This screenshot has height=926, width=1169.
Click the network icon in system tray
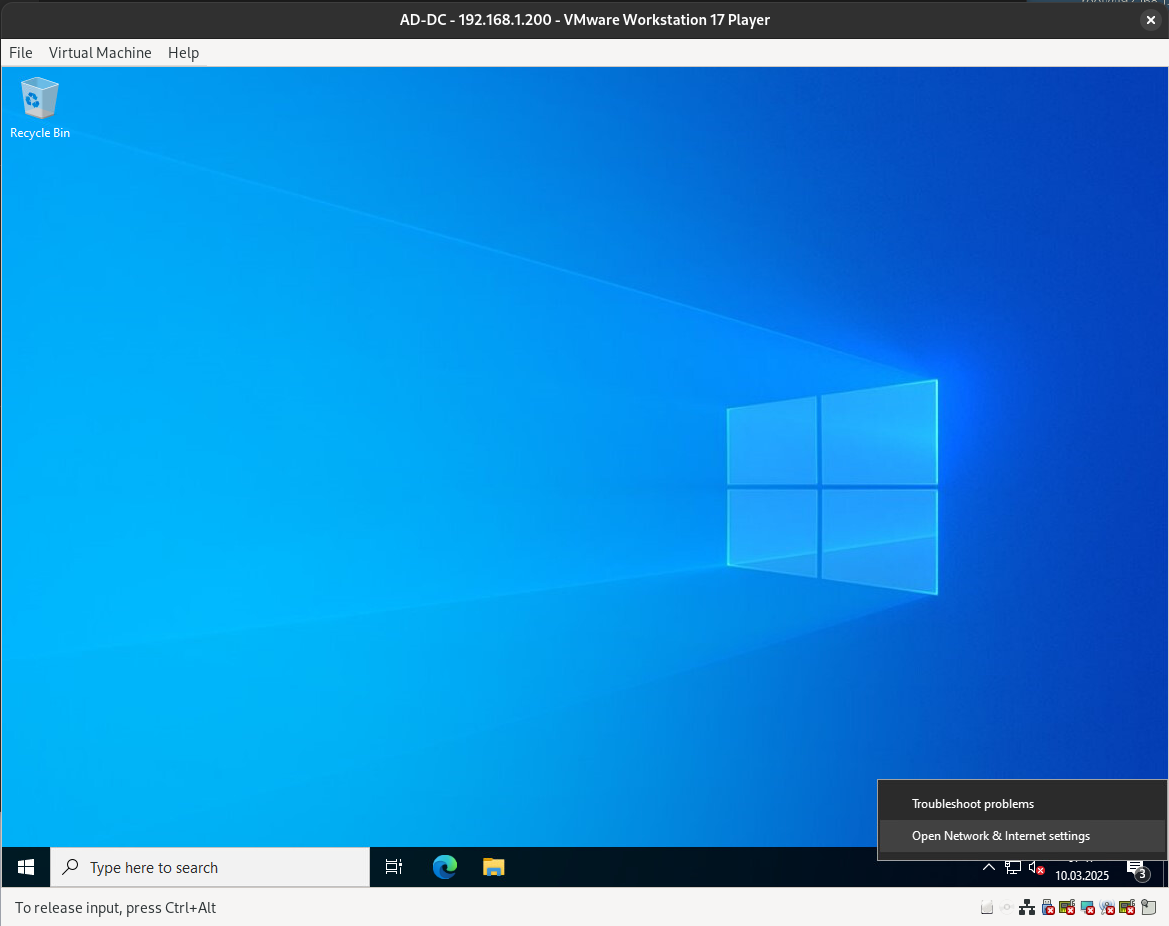[1013, 867]
